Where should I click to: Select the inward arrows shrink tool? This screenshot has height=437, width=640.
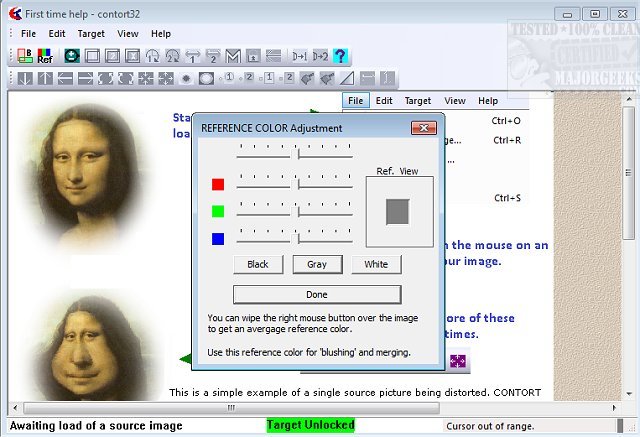[x=146, y=78]
